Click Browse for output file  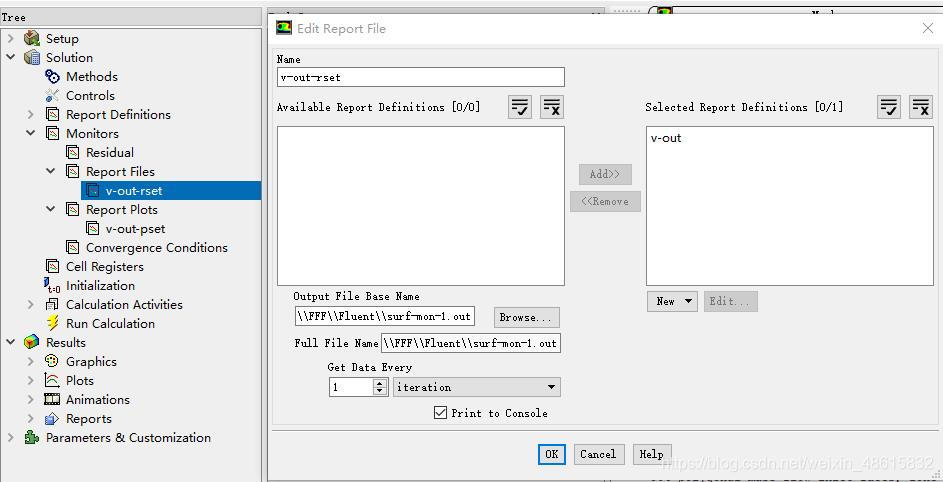526,317
